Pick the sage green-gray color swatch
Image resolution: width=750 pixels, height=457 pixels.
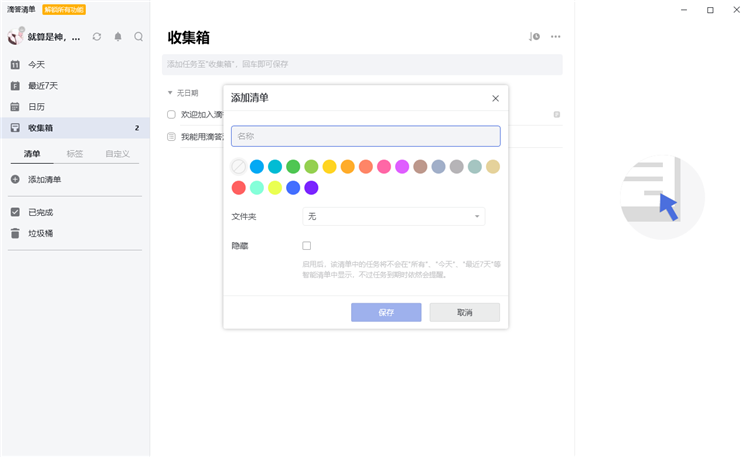(x=475, y=167)
